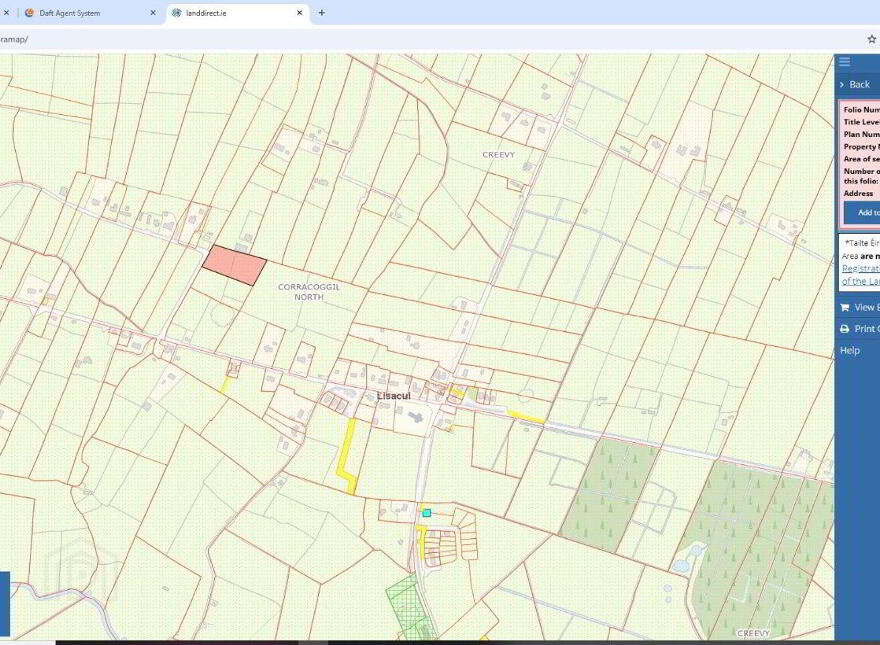Viewport: 880px width, 645px height.
Task: Click the 'Address' label in details panel
Action: [x=859, y=193]
